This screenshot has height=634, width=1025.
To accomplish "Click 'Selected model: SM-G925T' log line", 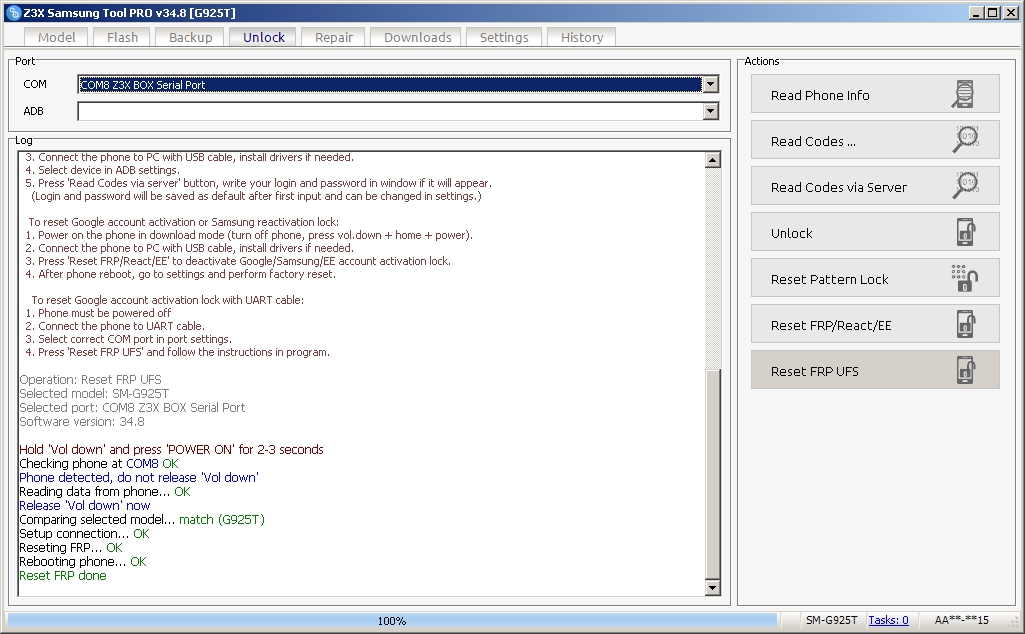I will point(94,393).
